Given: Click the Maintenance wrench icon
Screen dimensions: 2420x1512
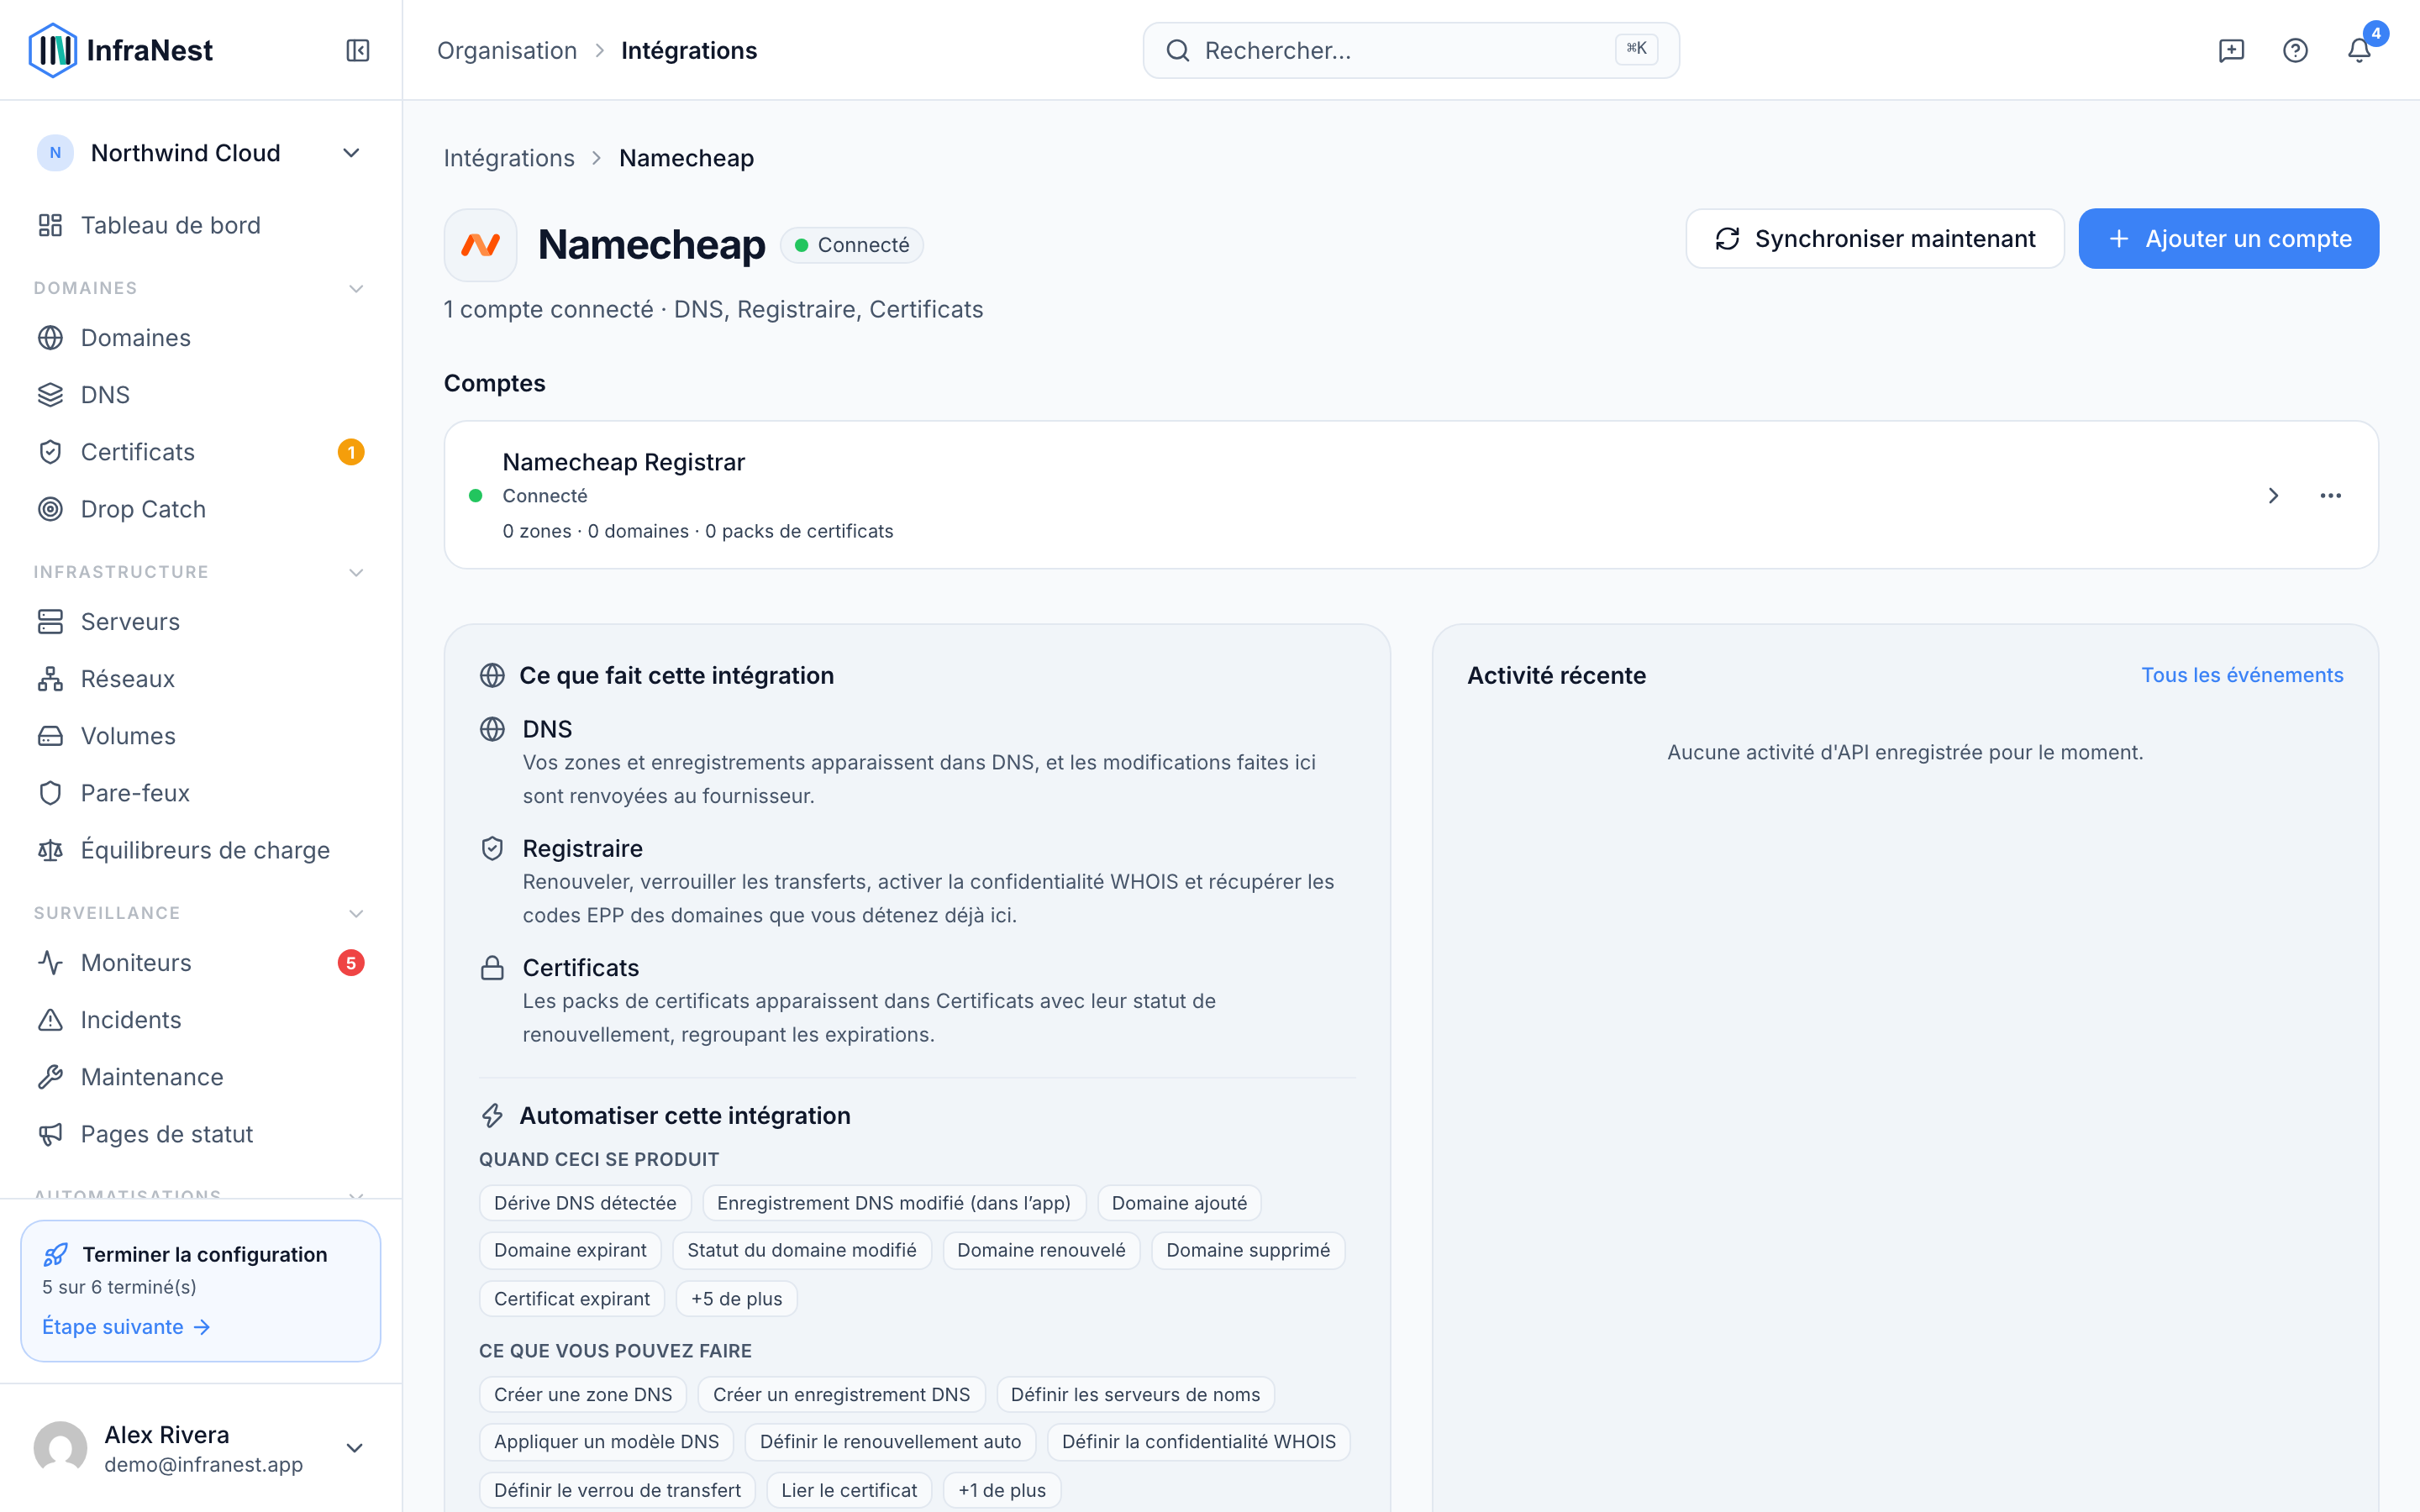Looking at the screenshot, I should tap(50, 1077).
